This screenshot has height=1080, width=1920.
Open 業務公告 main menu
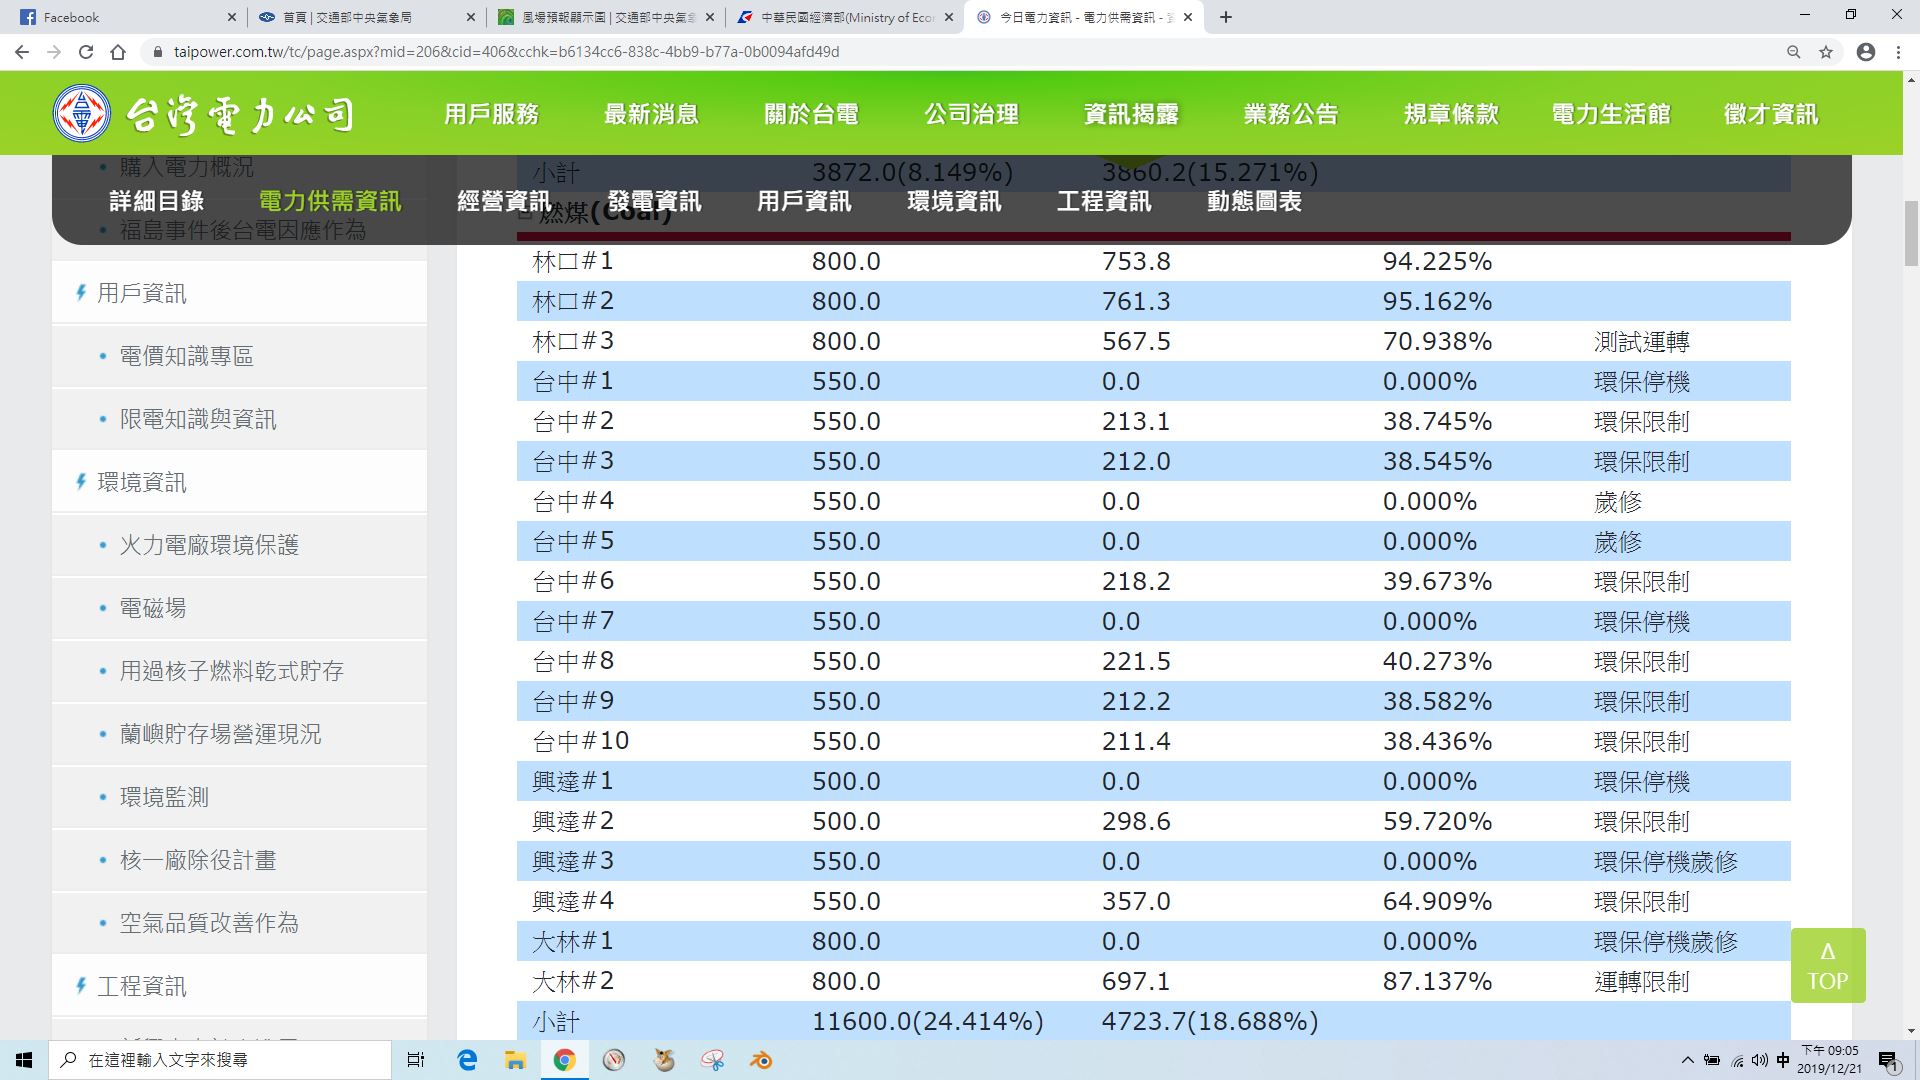(x=1291, y=114)
